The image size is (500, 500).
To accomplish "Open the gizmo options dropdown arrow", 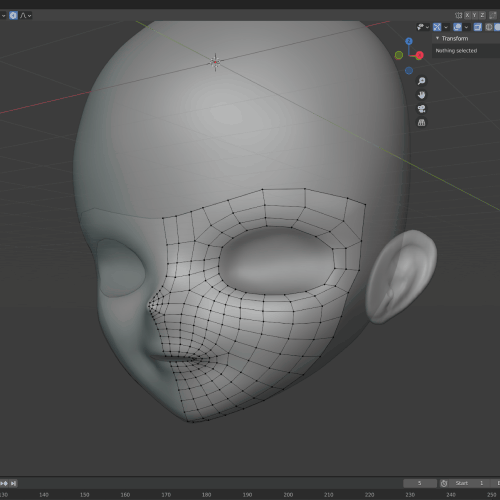I will 446,27.
